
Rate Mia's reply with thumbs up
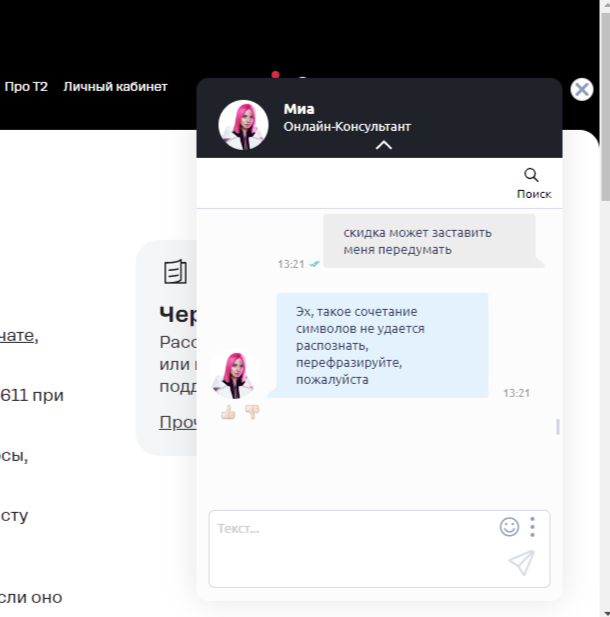click(x=228, y=412)
